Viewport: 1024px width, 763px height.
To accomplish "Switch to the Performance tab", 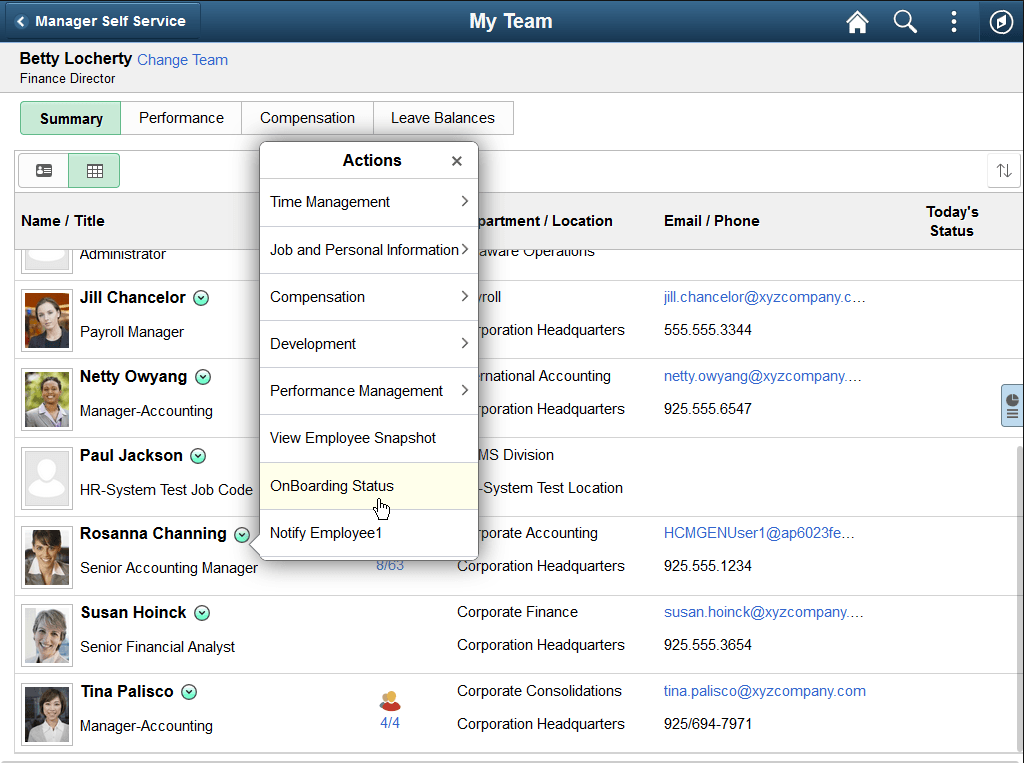I will (181, 117).
